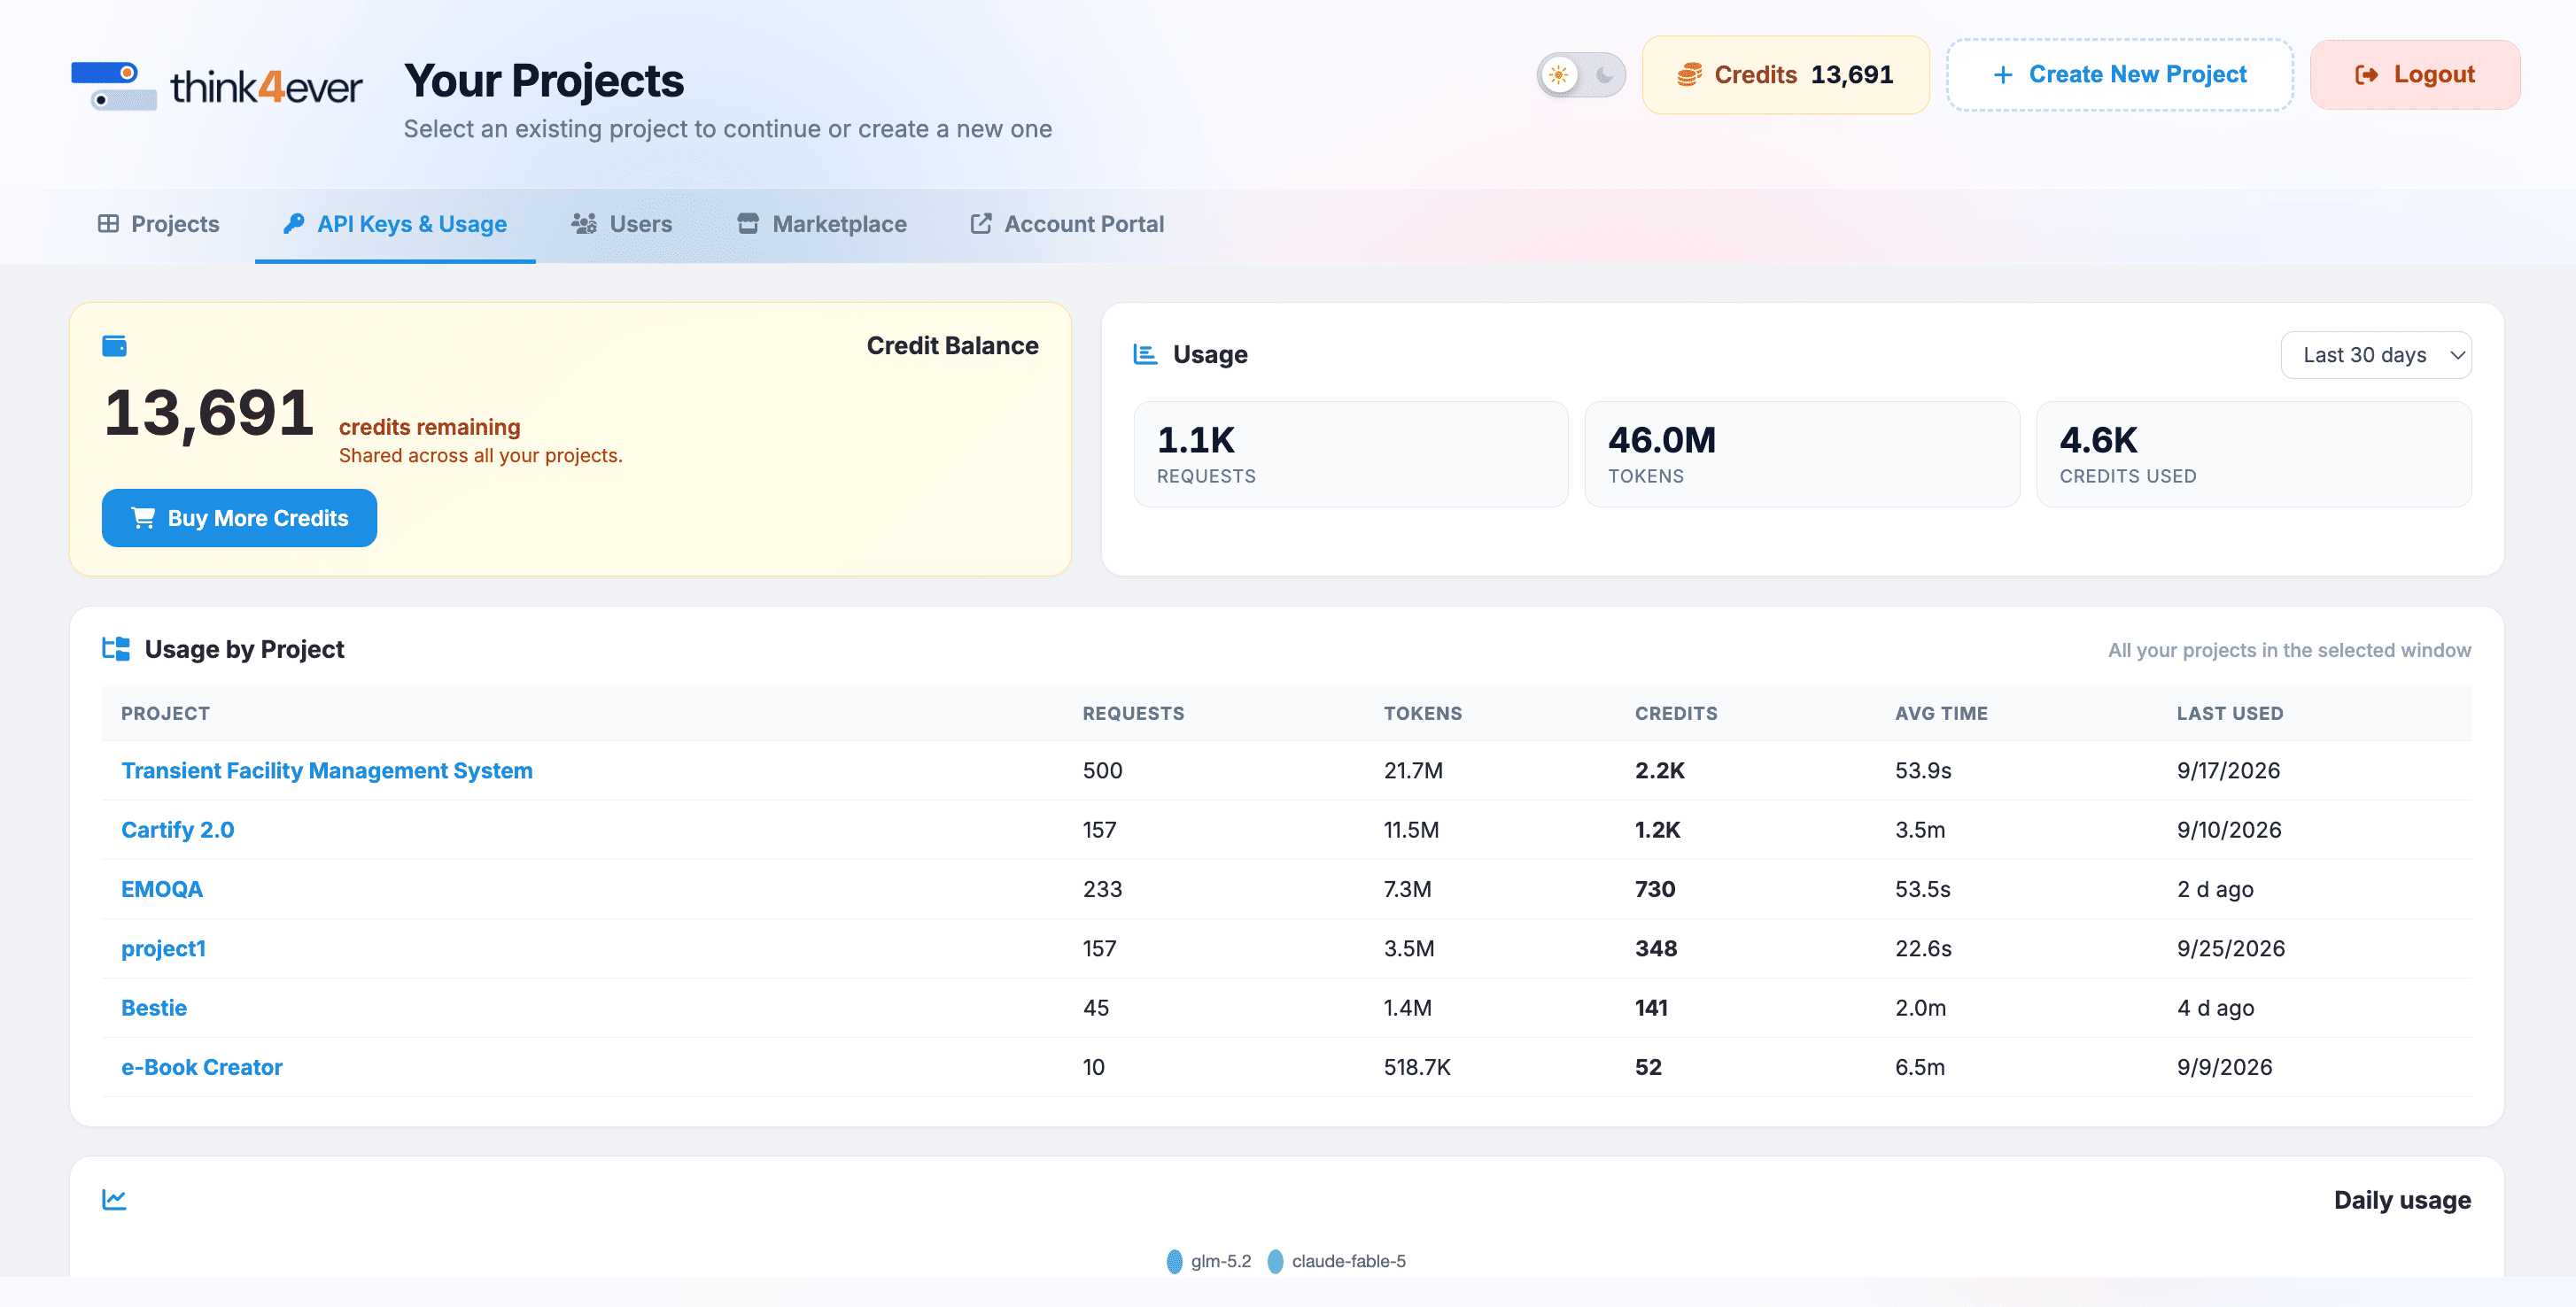Click the CREDITS column header
This screenshot has width=2576, height=1307.
click(1676, 714)
